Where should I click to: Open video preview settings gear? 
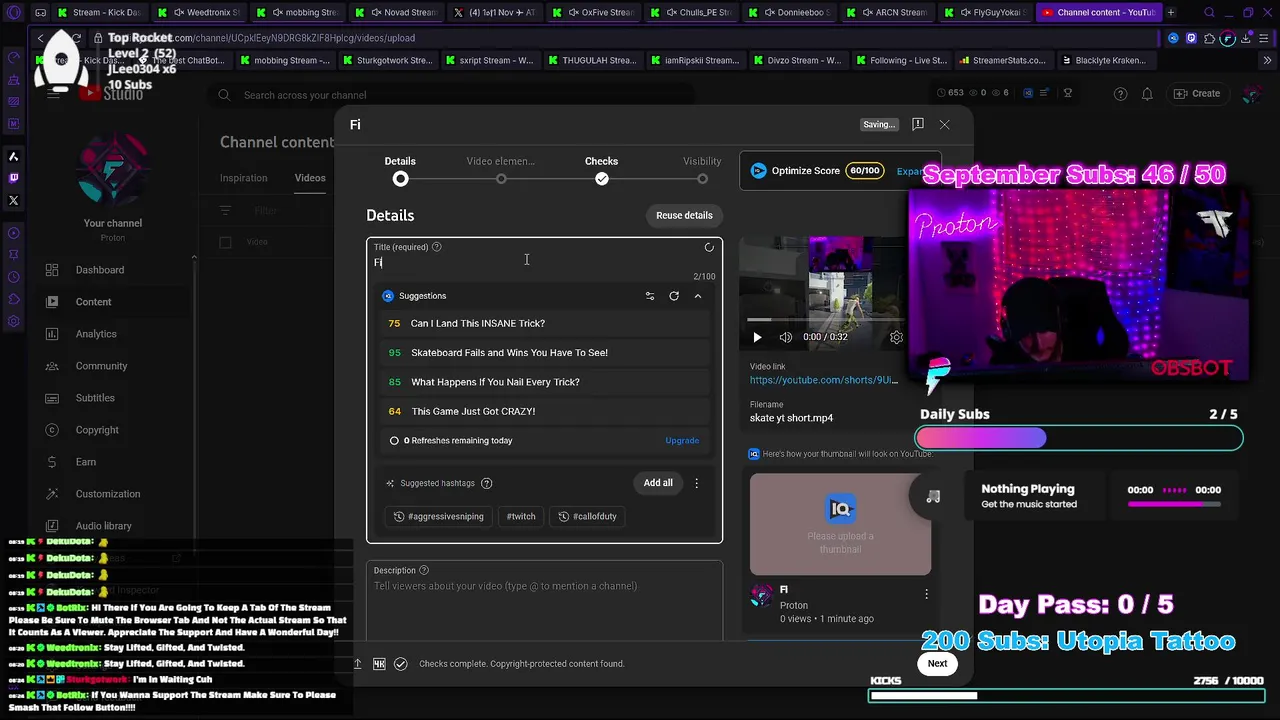pyautogui.click(x=896, y=337)
